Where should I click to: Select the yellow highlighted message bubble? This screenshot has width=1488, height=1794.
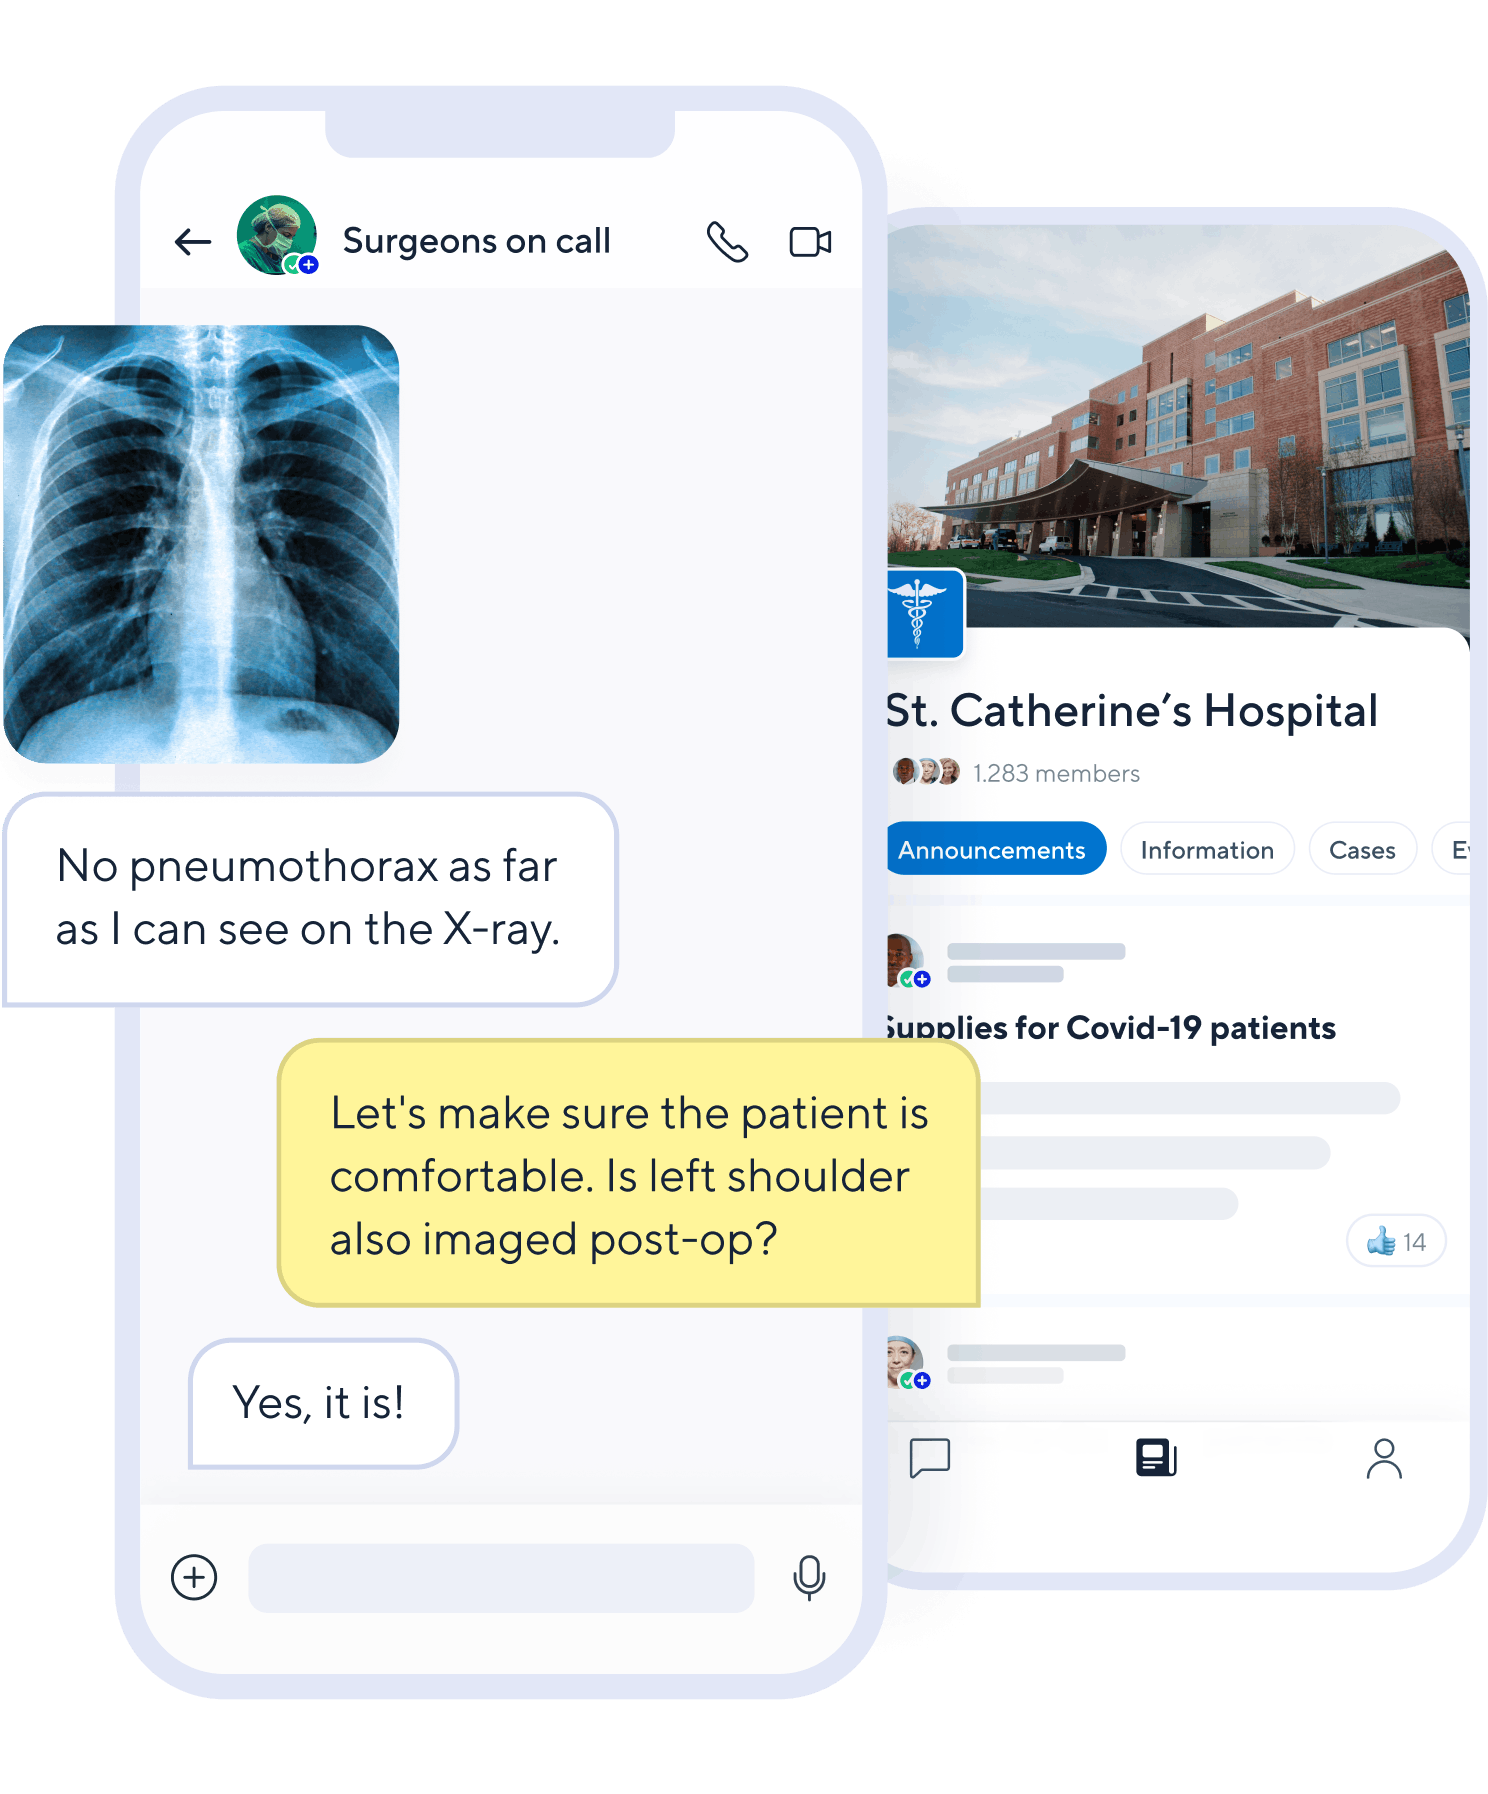pyautogui.click(x=629, y=1173)
